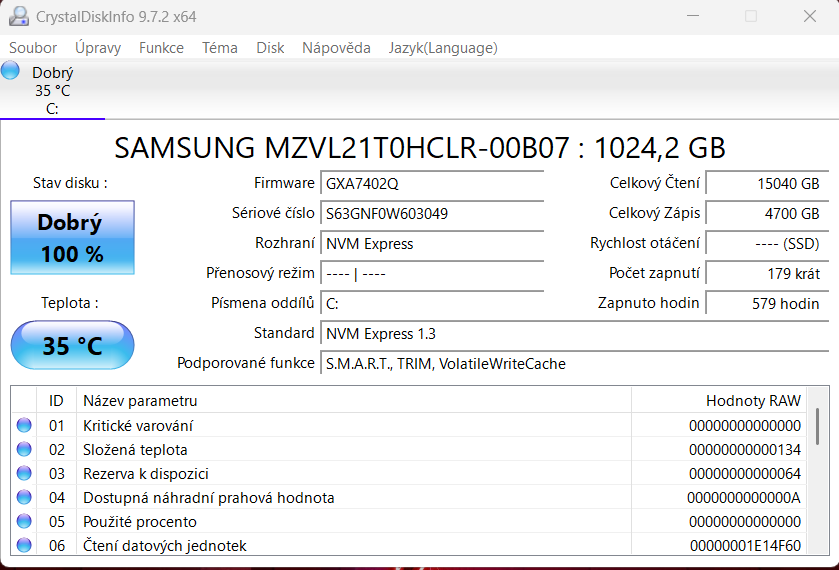Click the Přenosový režim field
The image size is (839, 570).
tap(432, 274)
